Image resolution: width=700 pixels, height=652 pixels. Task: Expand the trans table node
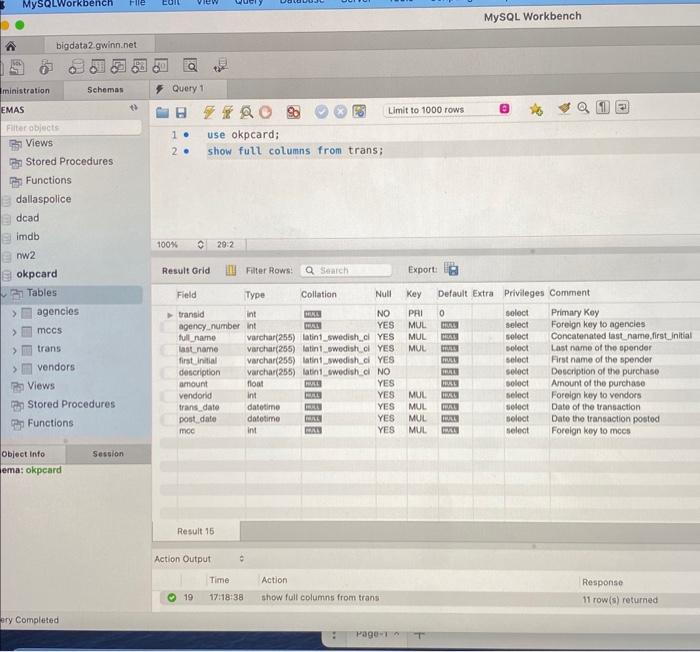click(x=14, y=351)
